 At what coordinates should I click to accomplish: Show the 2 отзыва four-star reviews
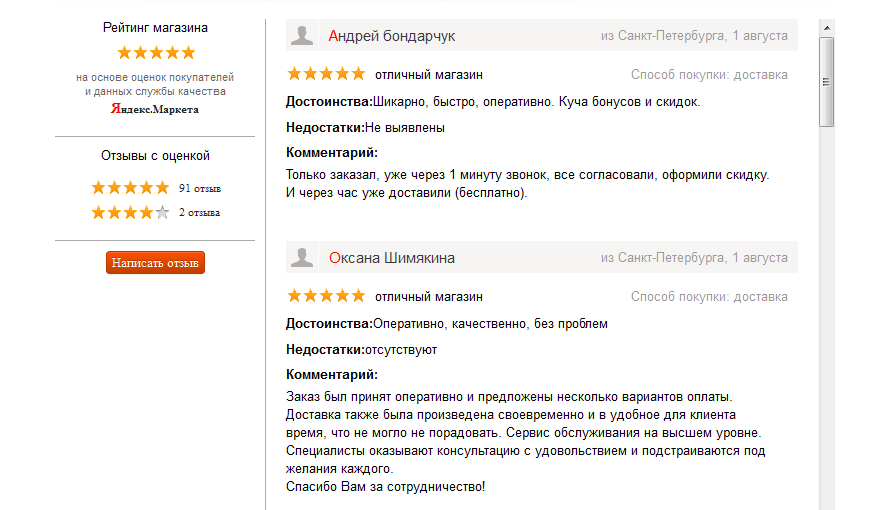point(200,212)
